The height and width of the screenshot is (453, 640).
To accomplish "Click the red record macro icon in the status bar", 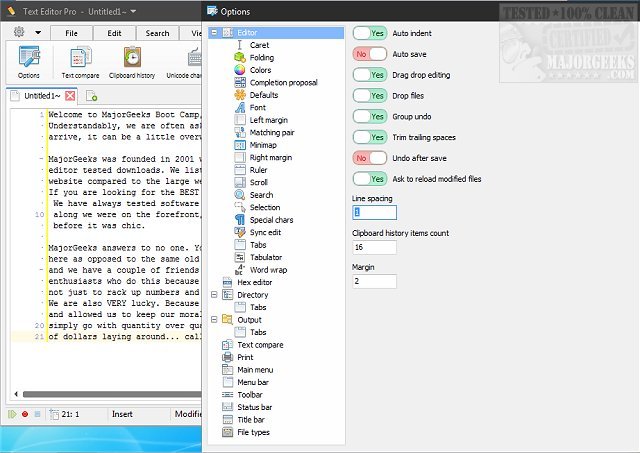I will [x=25, y=414].
